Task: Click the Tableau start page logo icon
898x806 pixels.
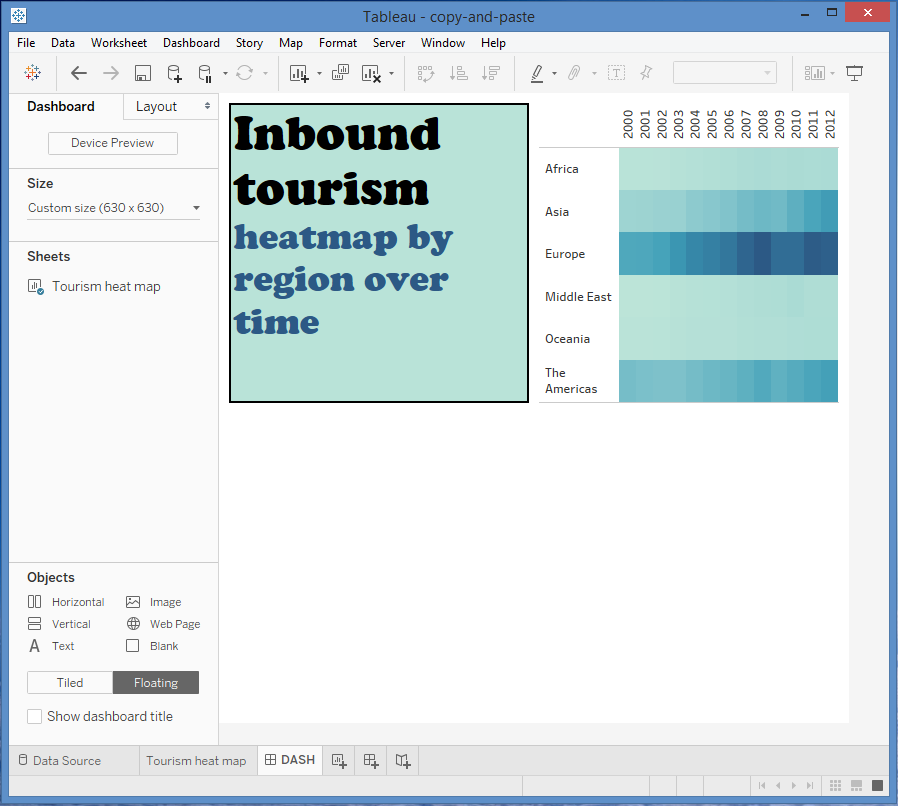Action: 33,73
